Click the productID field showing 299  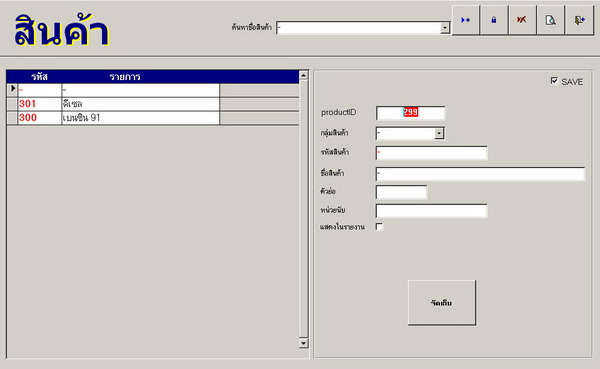(411, 113)
